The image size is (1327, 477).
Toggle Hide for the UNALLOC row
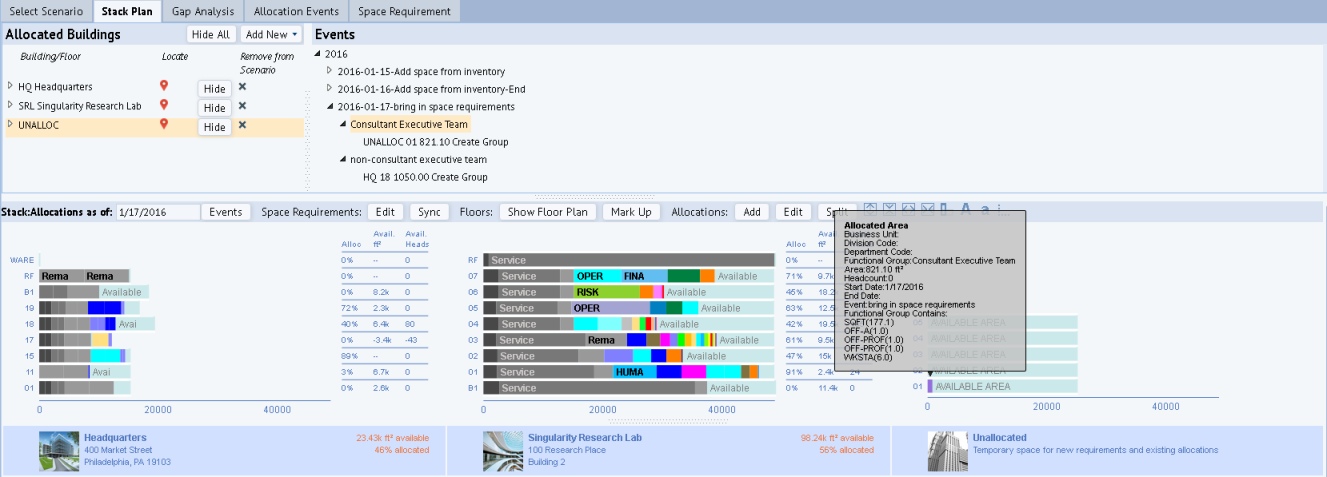coord(214,127)
